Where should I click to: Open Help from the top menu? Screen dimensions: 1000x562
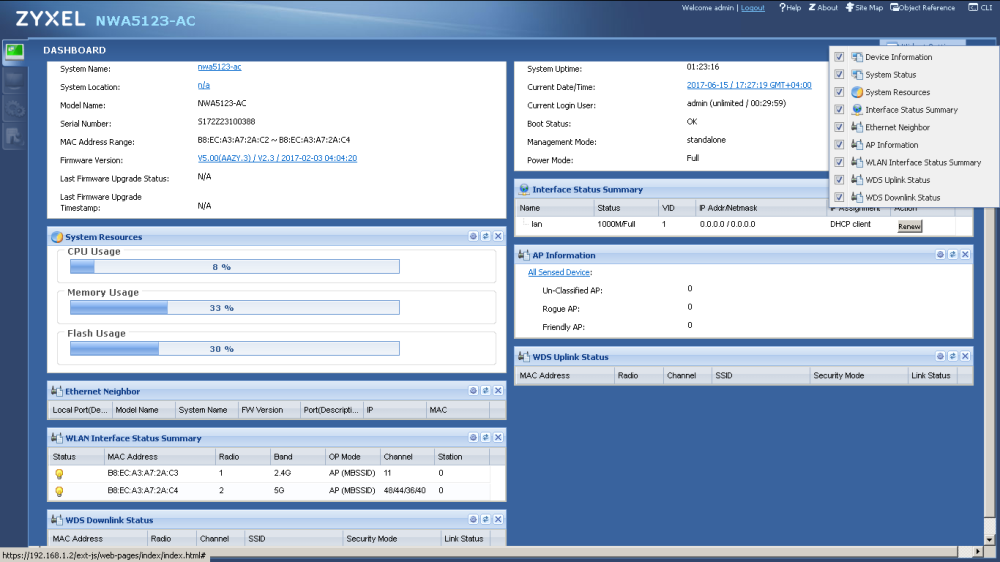[x=790, y=8]
